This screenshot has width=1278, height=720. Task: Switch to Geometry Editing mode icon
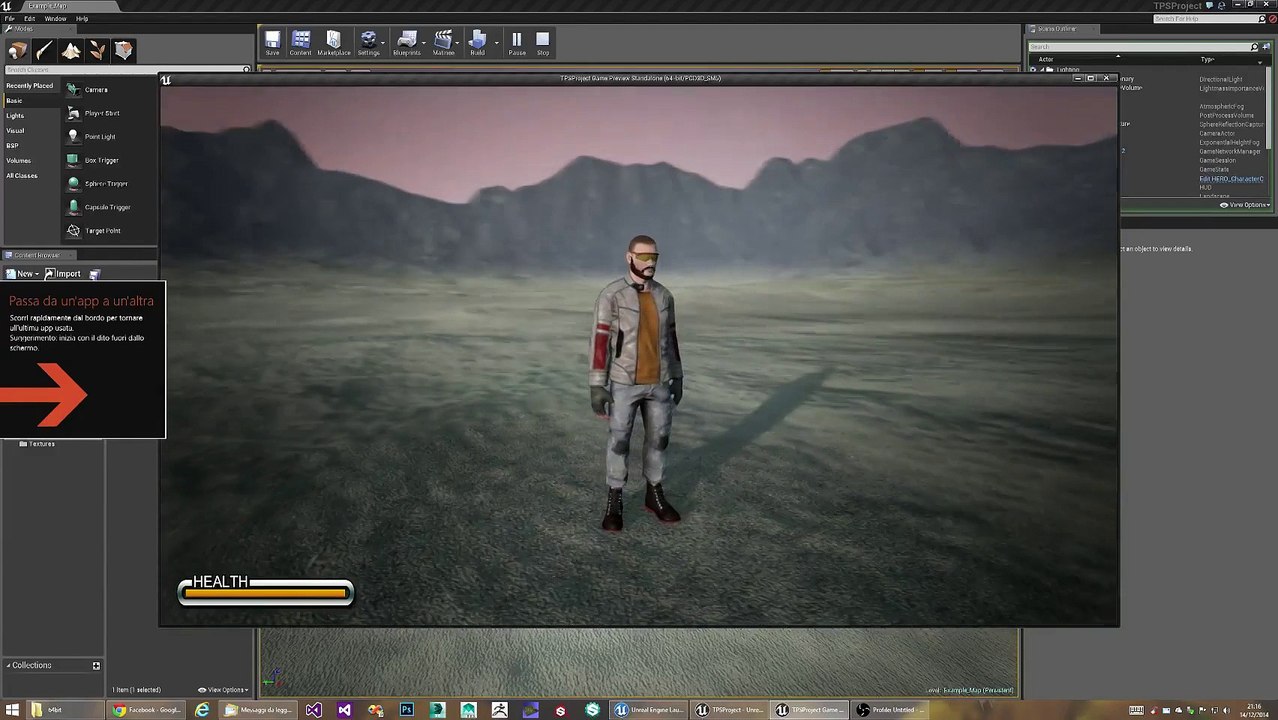tap(123, 50)
